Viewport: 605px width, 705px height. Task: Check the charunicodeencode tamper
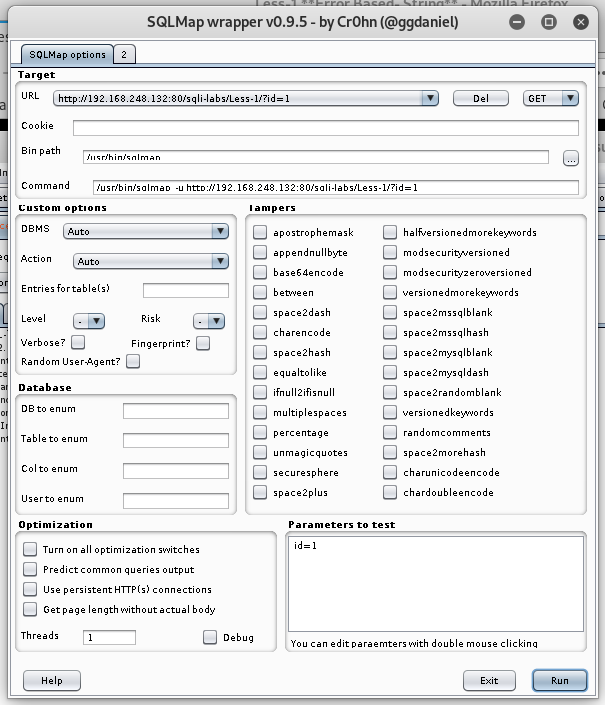tap(390, 472)
